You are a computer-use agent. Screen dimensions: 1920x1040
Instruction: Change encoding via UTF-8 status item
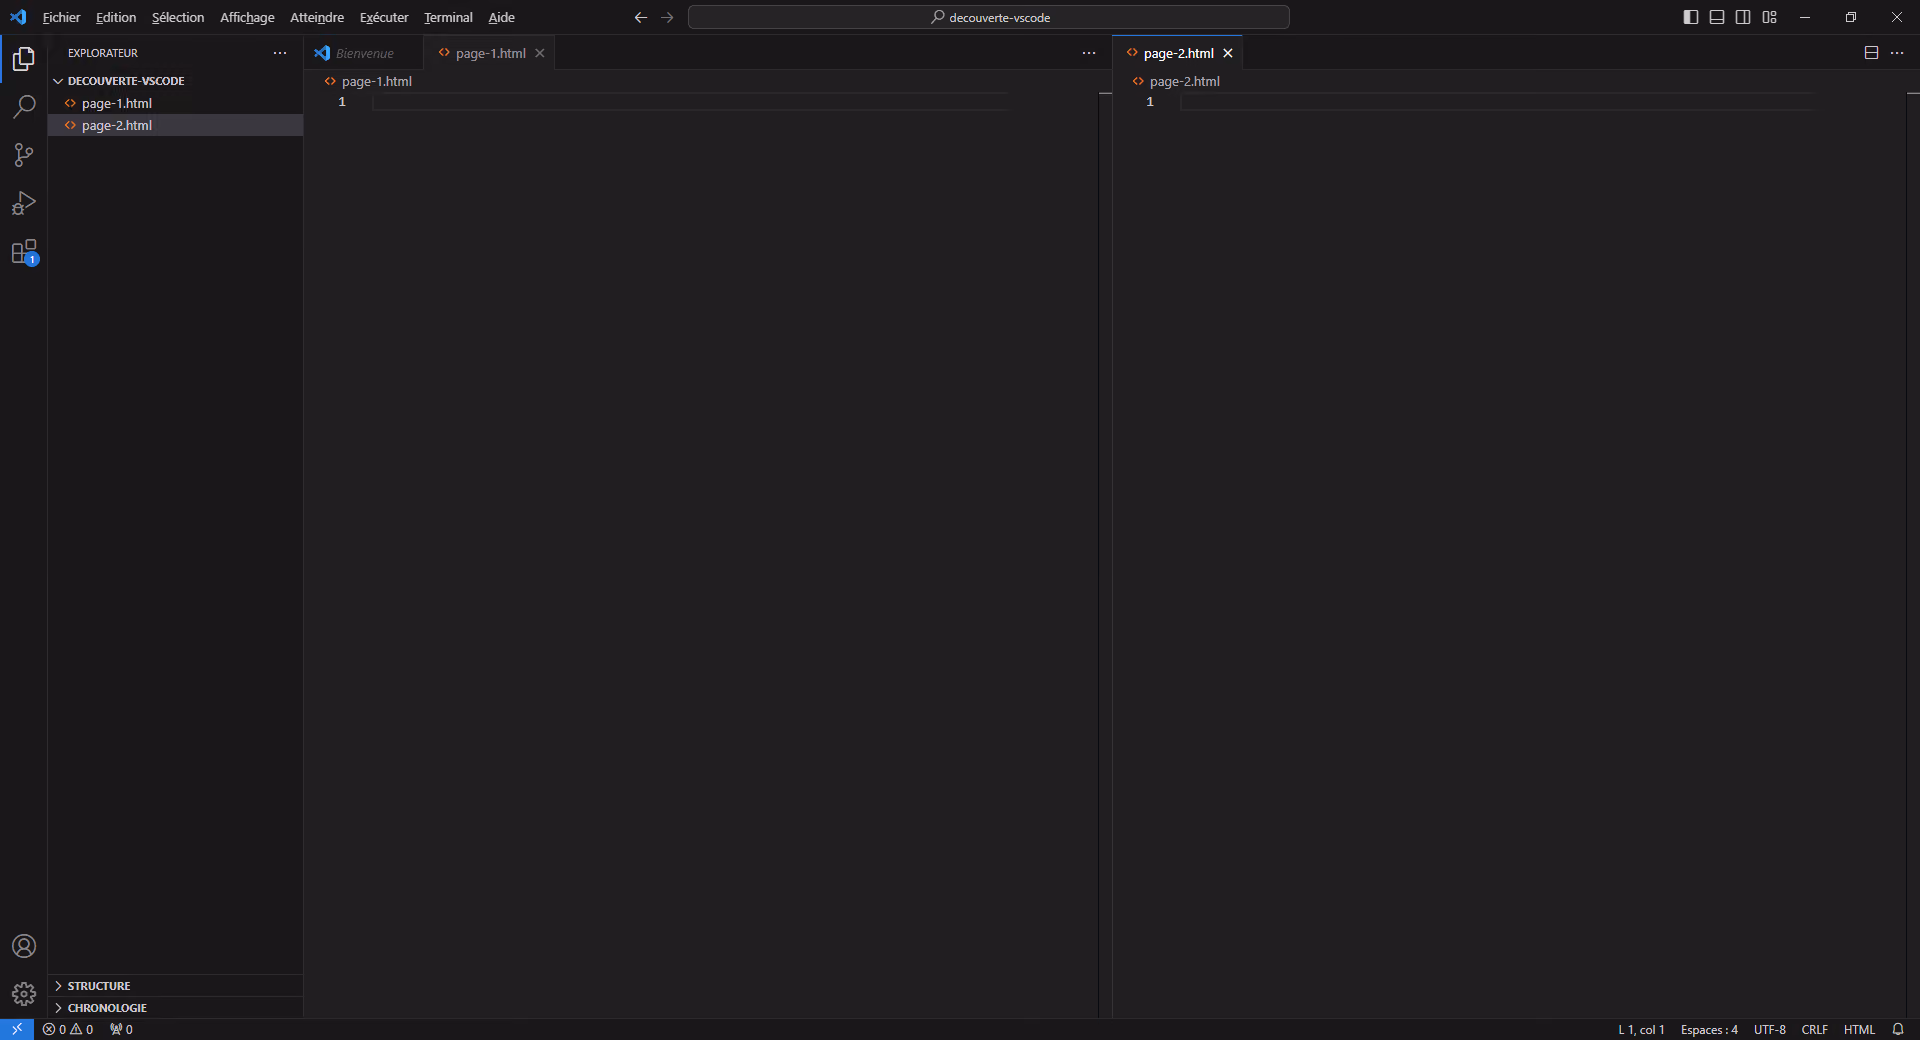(x=1769, y=1029)
